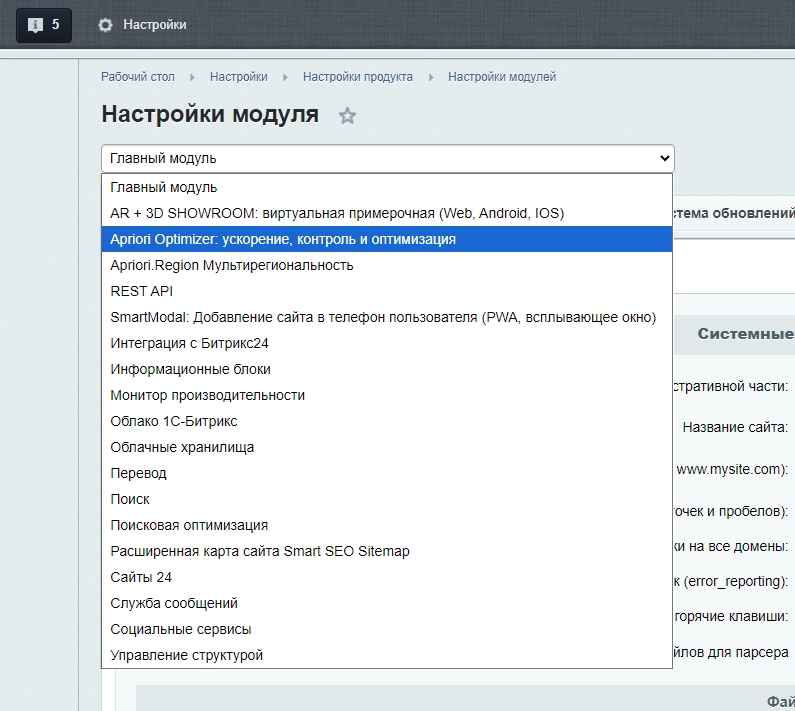Choose Монитор производительности module
The width and height of the screenshot is (795, 711).
[x=208, y=395]
